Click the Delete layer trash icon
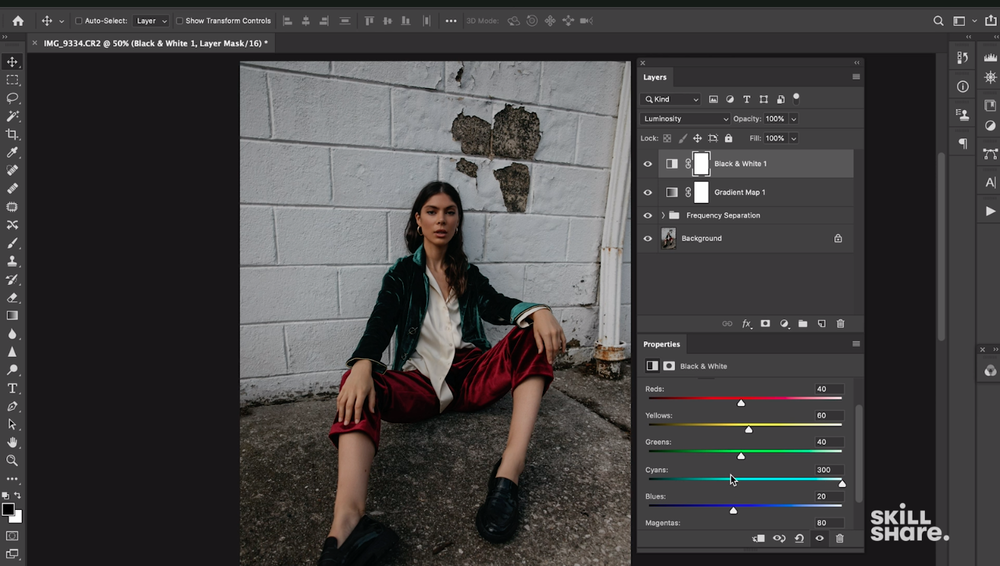 pyautogui.click(x=840, y=324)
